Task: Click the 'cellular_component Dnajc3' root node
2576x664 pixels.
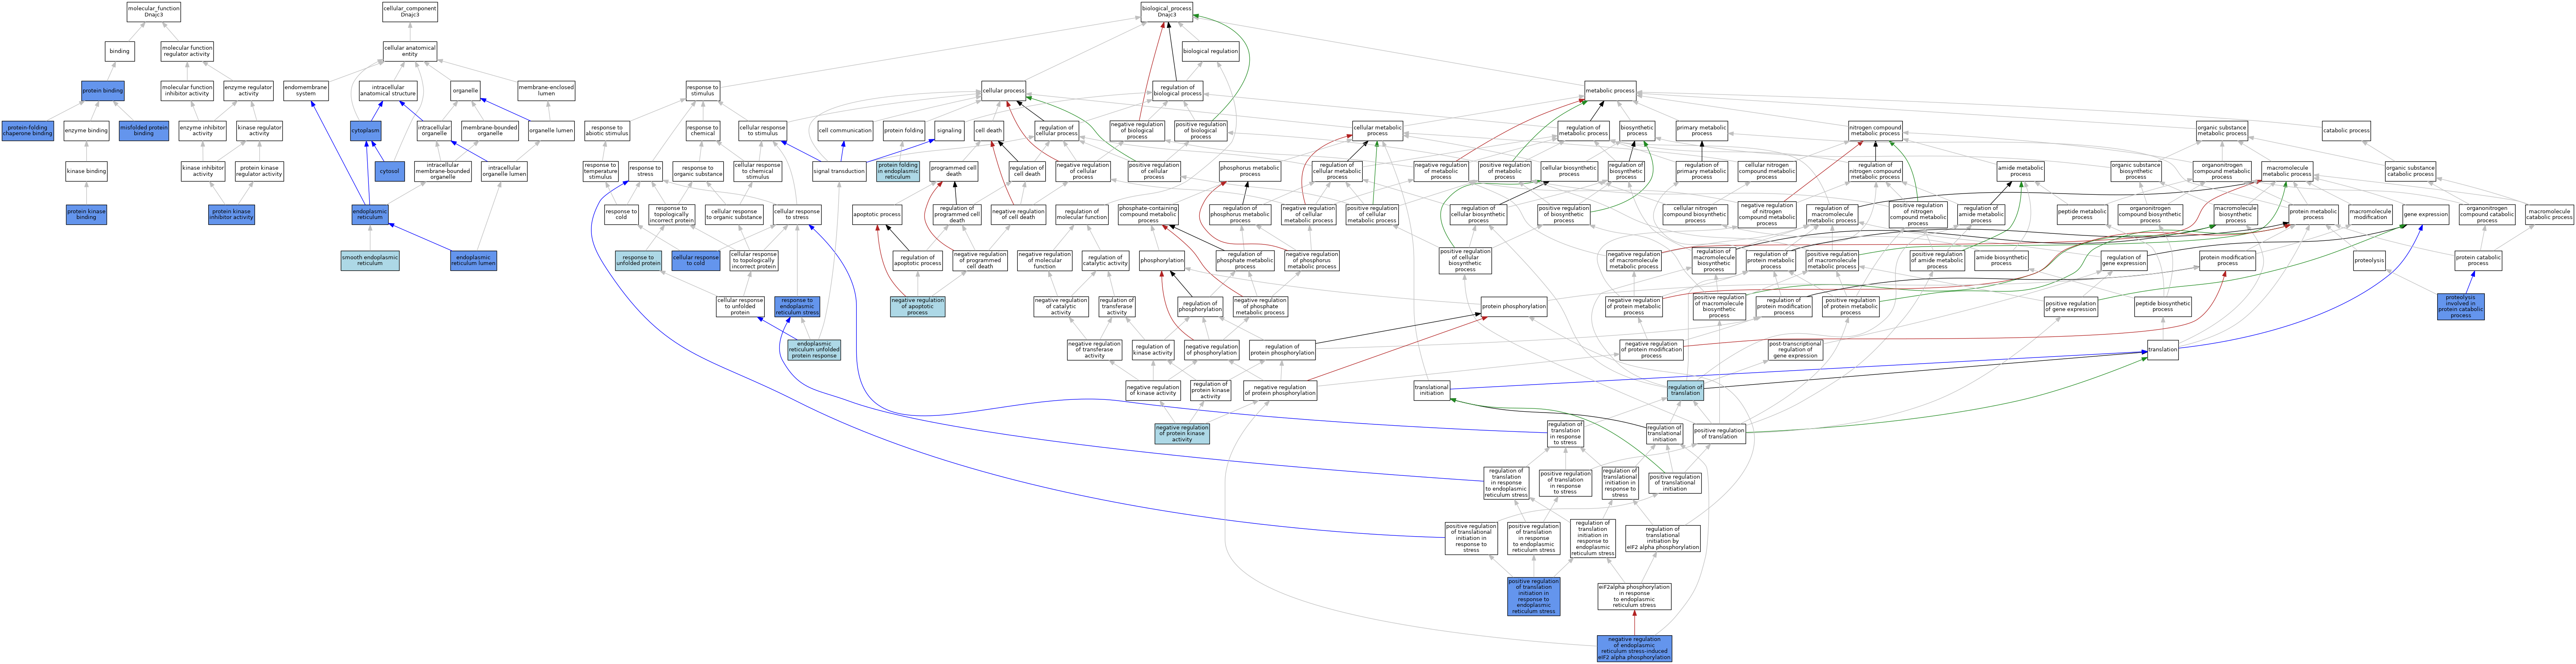Action: tap(410, 12)
